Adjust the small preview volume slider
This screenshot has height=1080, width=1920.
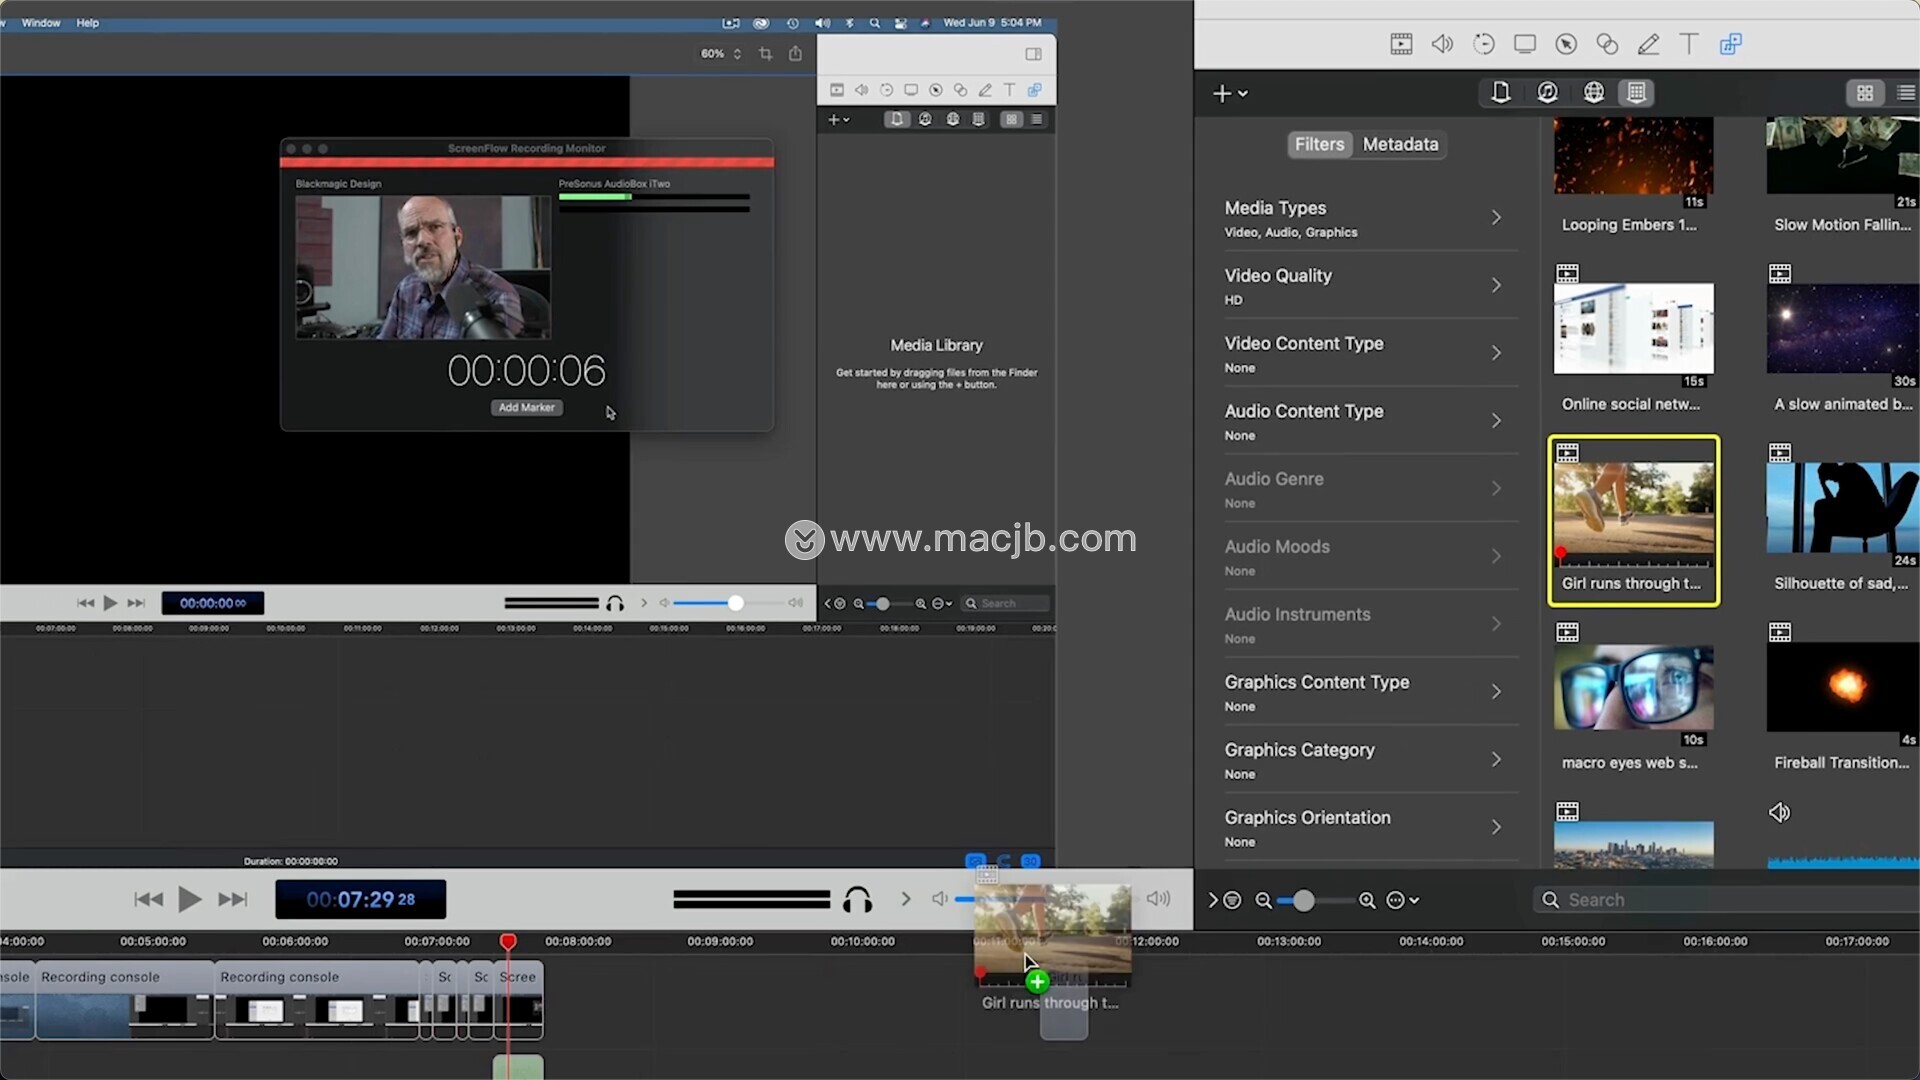(735, 603)
